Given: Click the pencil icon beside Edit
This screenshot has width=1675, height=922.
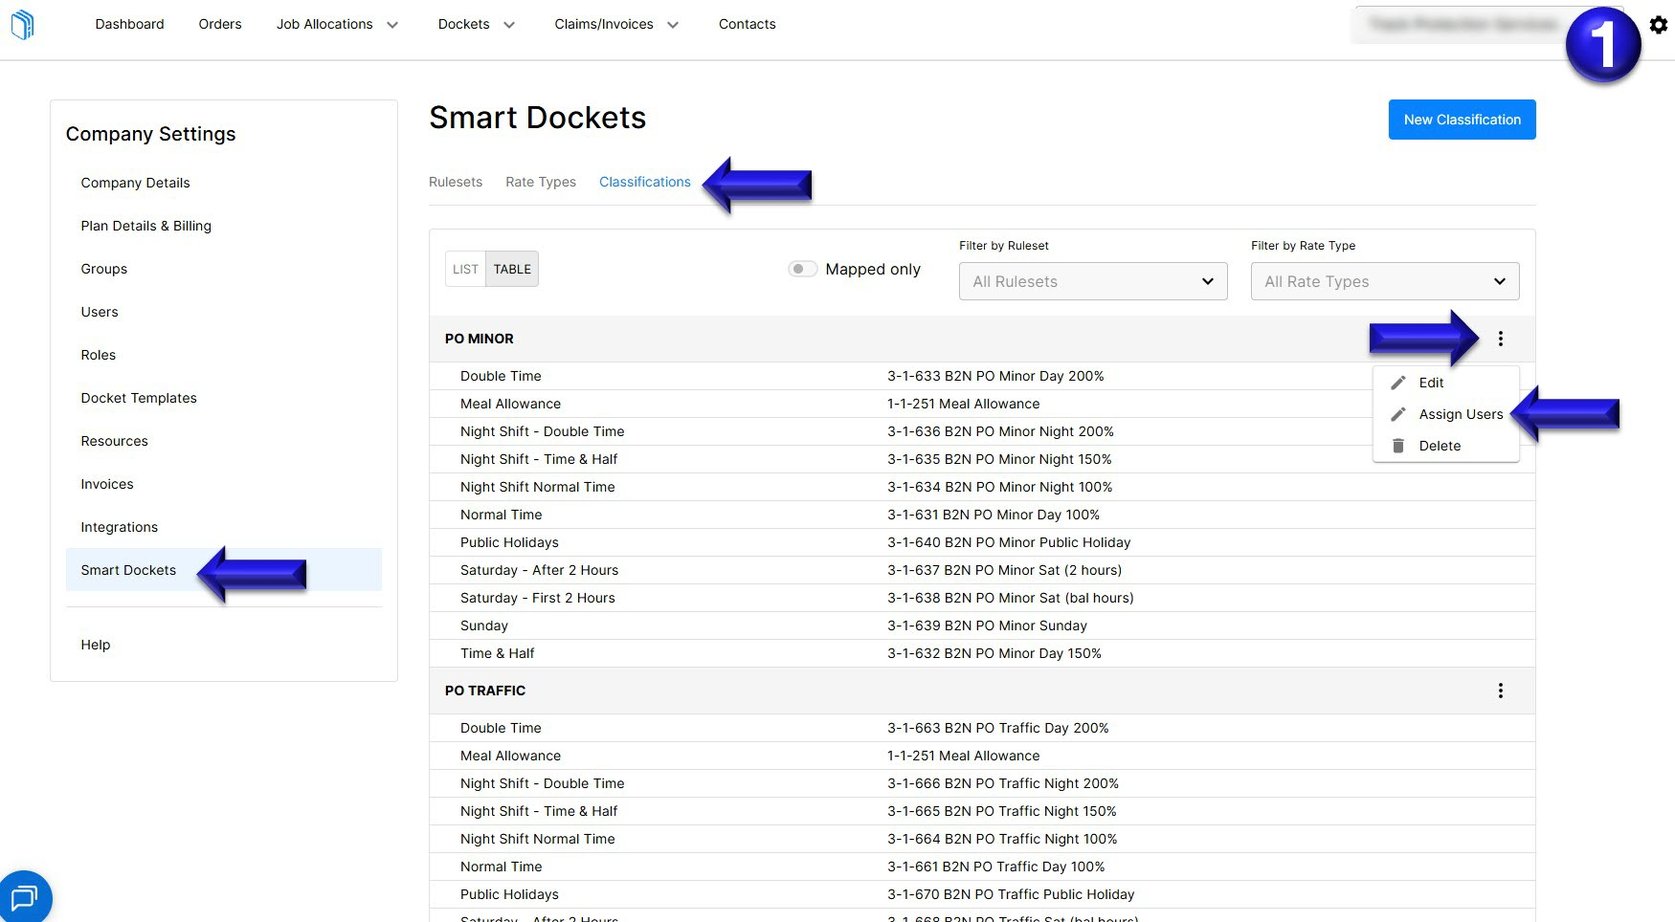Looking at the screenshot, I should coord(1398,383).
